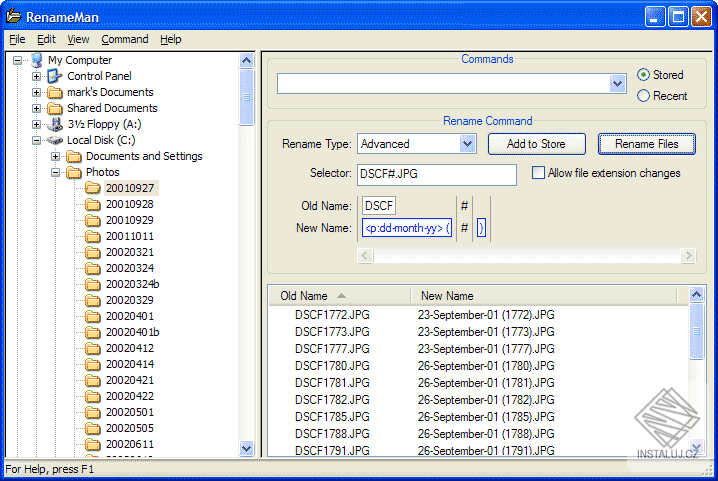Click the folder tree scrollbar down arrow
The height and width of the screenshot is (481, 718).
[x=246, y=448]
